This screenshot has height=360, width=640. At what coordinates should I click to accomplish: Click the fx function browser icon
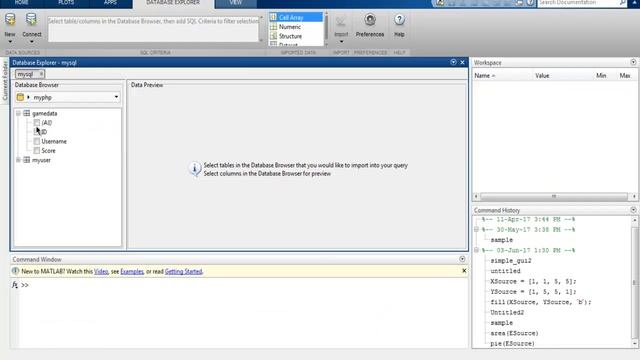pyautogui.click(x=15, y=284)
